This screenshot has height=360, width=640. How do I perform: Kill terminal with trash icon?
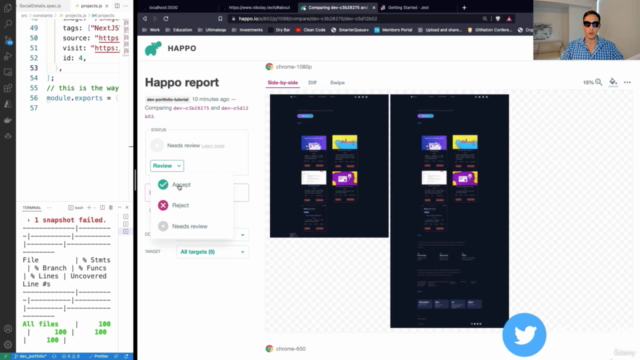111,208
